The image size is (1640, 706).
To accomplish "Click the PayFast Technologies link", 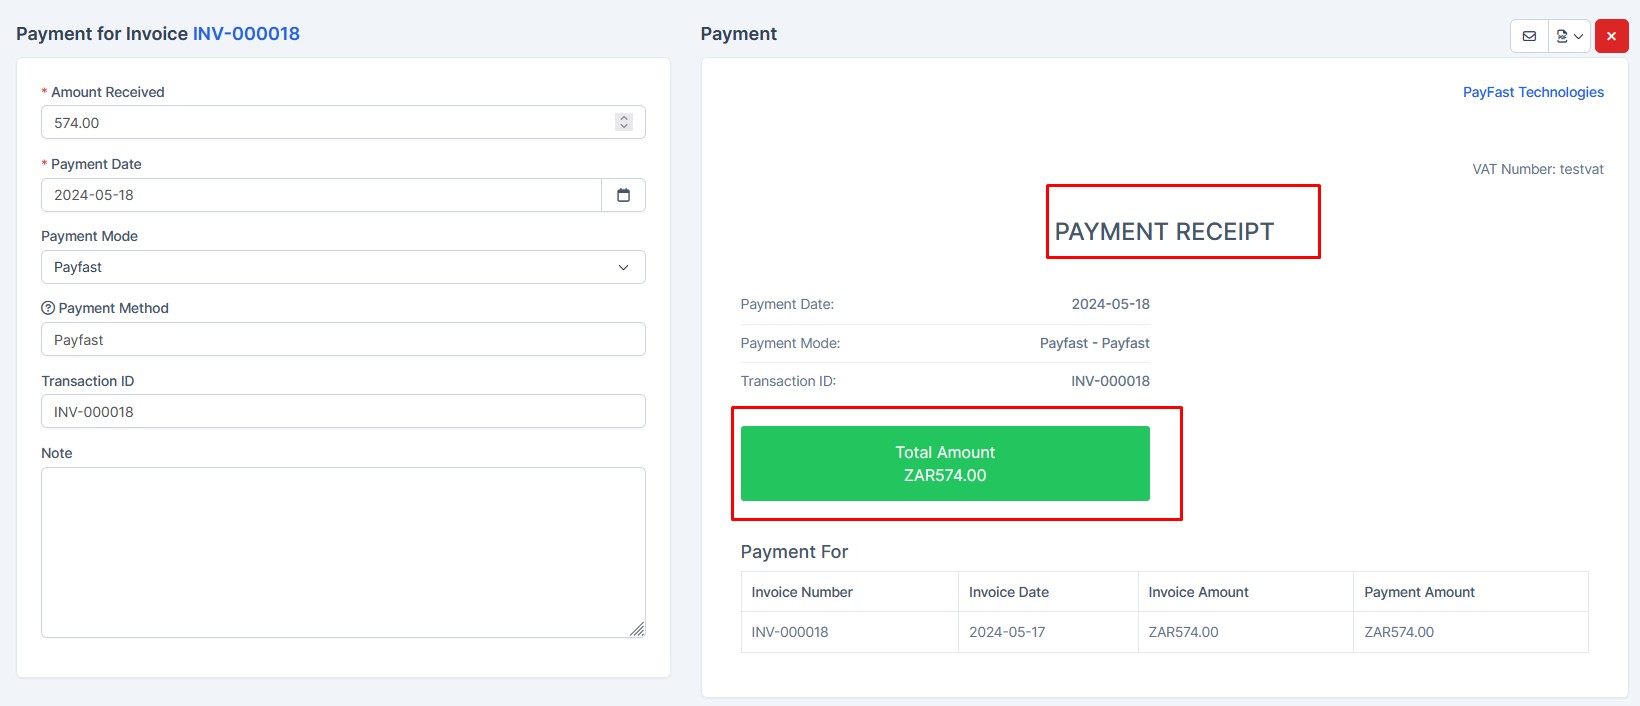I will 1533,92.
